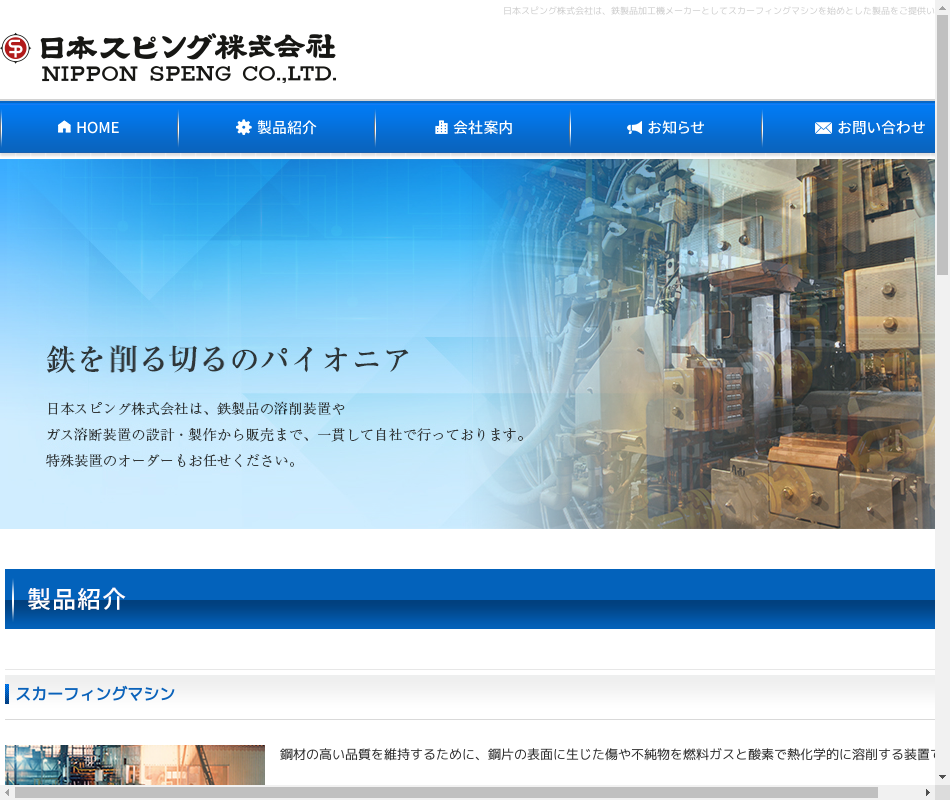Click the scroll up arrow
This screenshot has height=800, width=950.
pos(942,8)
